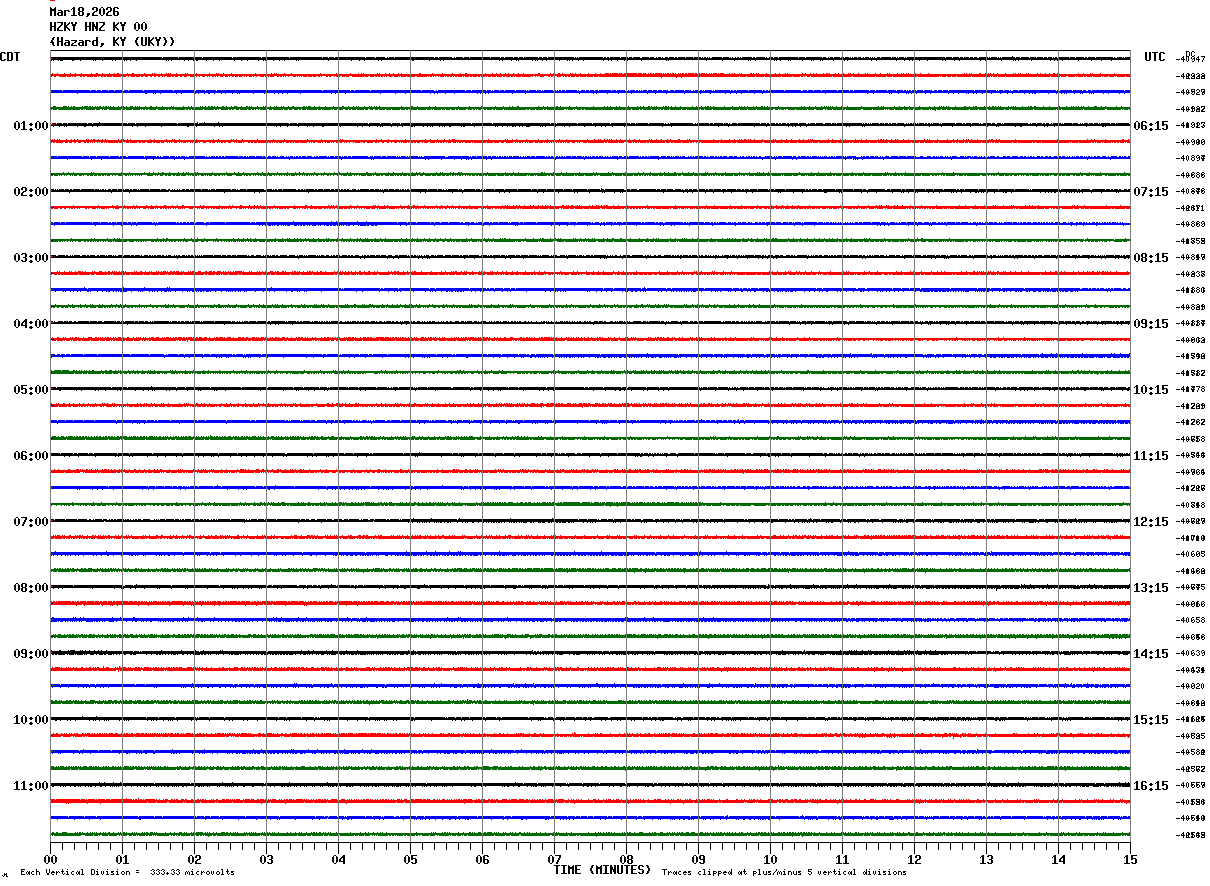This screenshot has height=886, width=1210.
Task: Select the 09:15 UTC time label
Action: (x=1151, y=324)
